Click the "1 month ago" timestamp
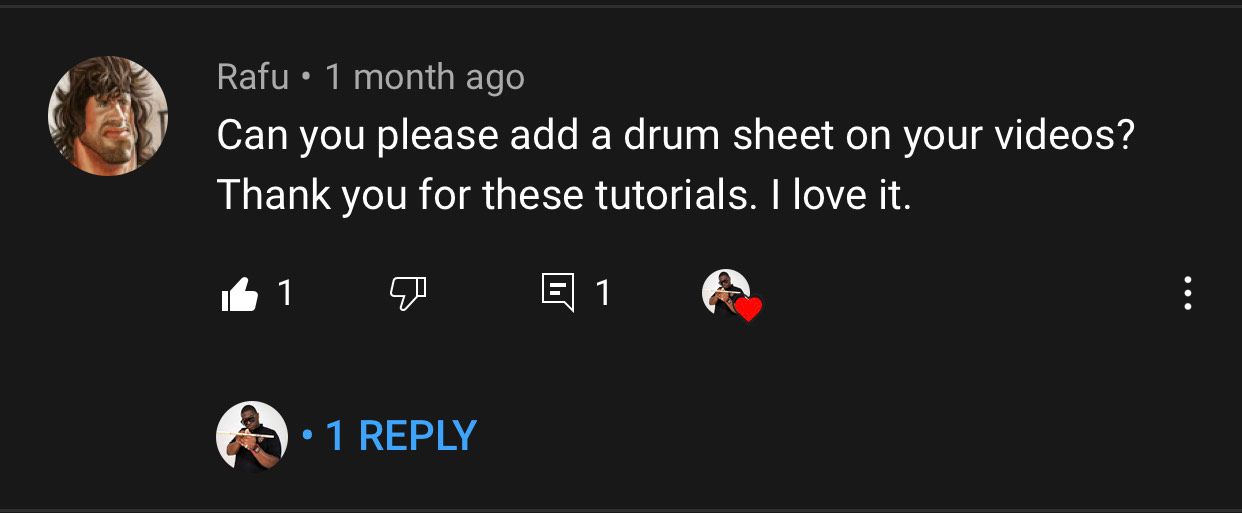This screenshot has width=1242, height=513. point(425,77)
